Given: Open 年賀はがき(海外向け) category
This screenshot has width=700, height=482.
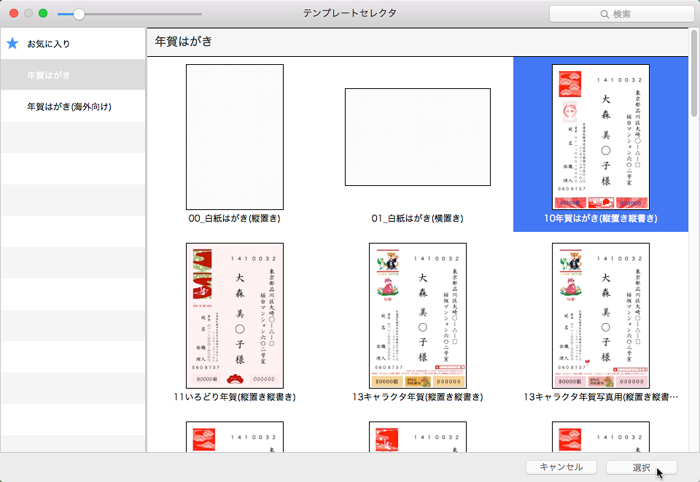Looking at the screenshot, I should (x=68, y=106).
